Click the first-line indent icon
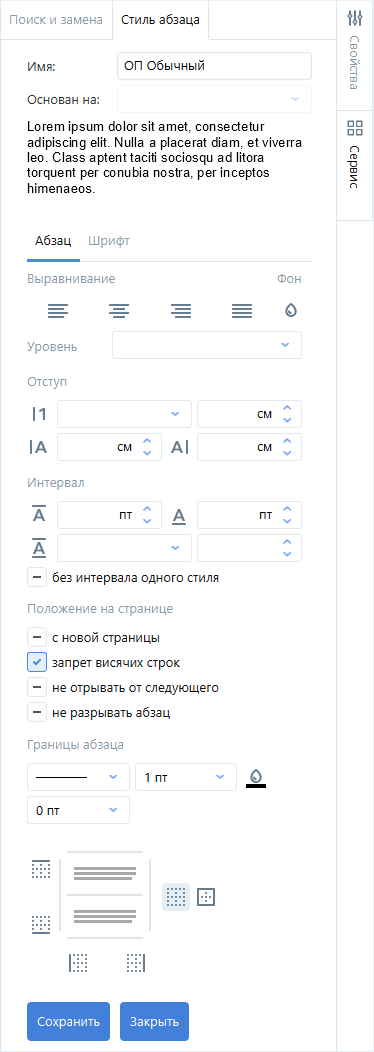Image resolution: width=374 pixels, height=1052 pixels. (39, 415)
